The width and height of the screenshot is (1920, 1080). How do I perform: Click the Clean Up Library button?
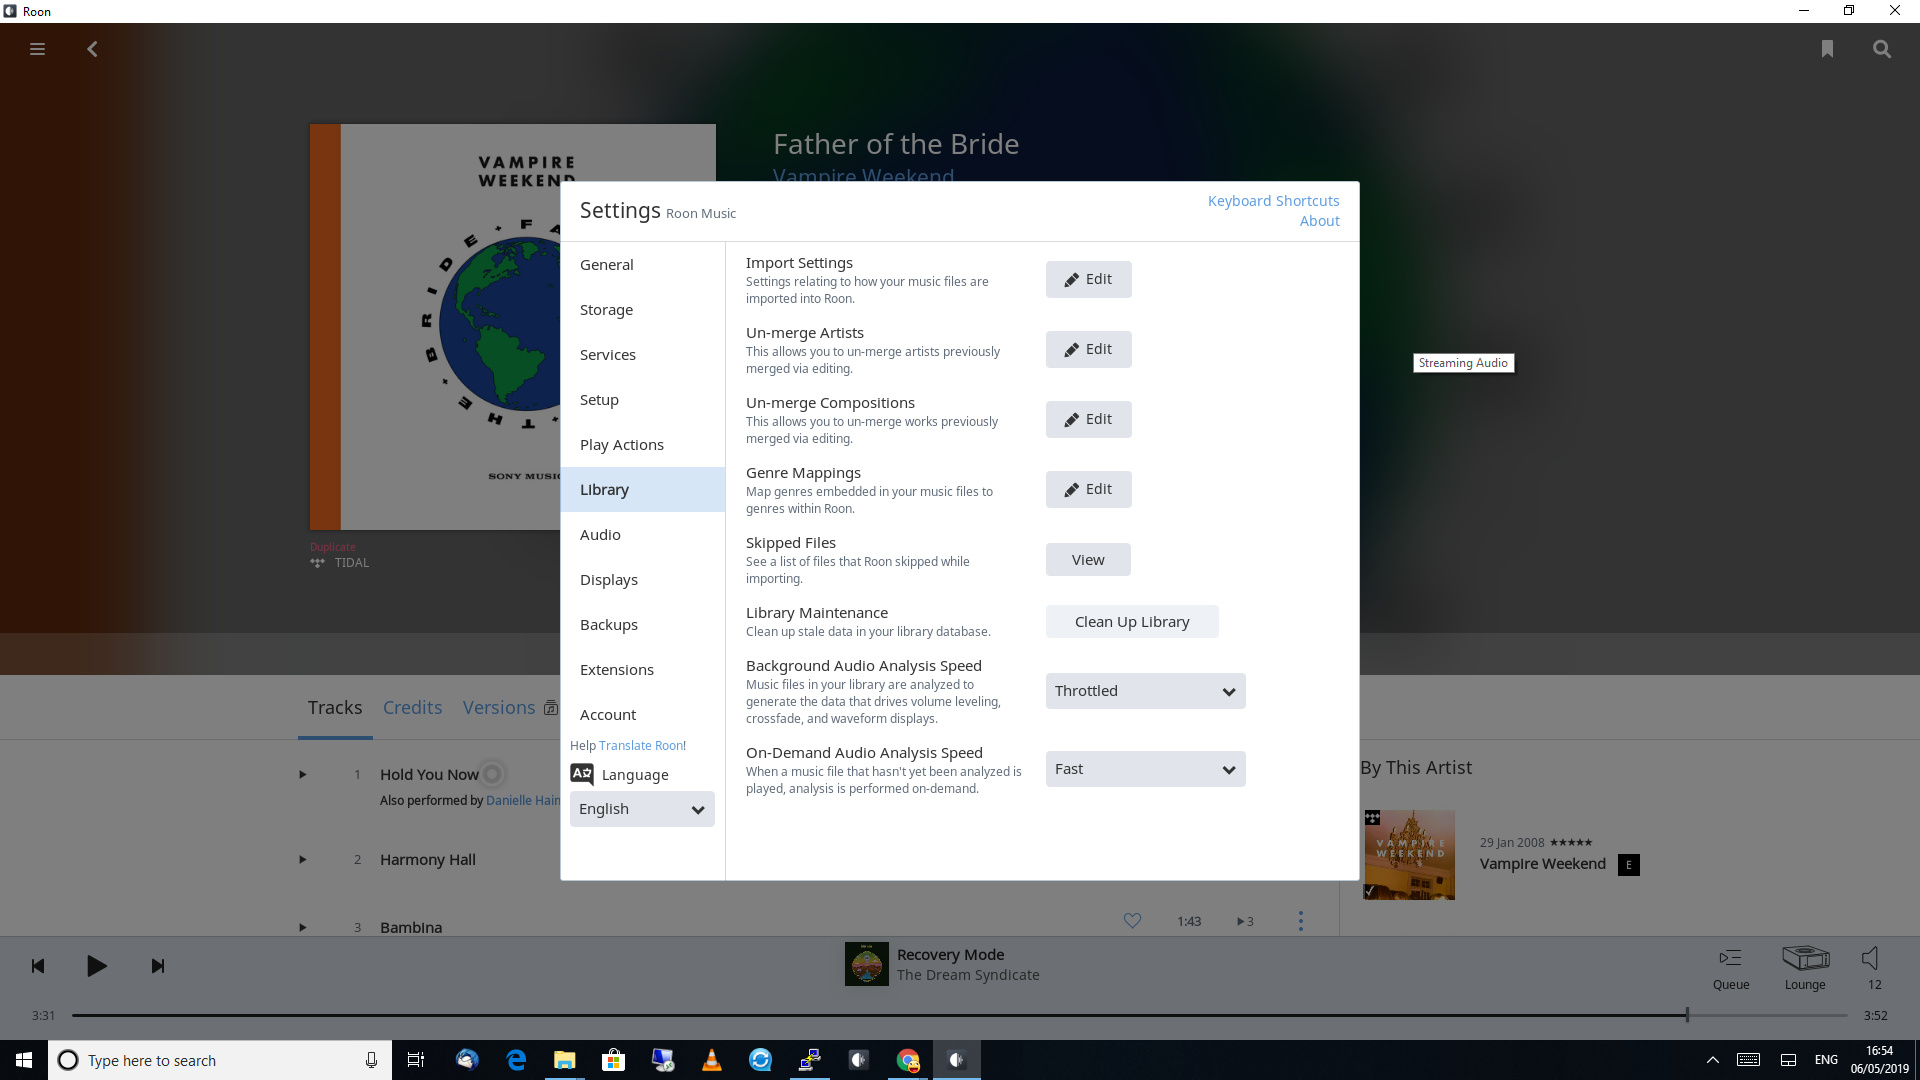[1132, 622]
